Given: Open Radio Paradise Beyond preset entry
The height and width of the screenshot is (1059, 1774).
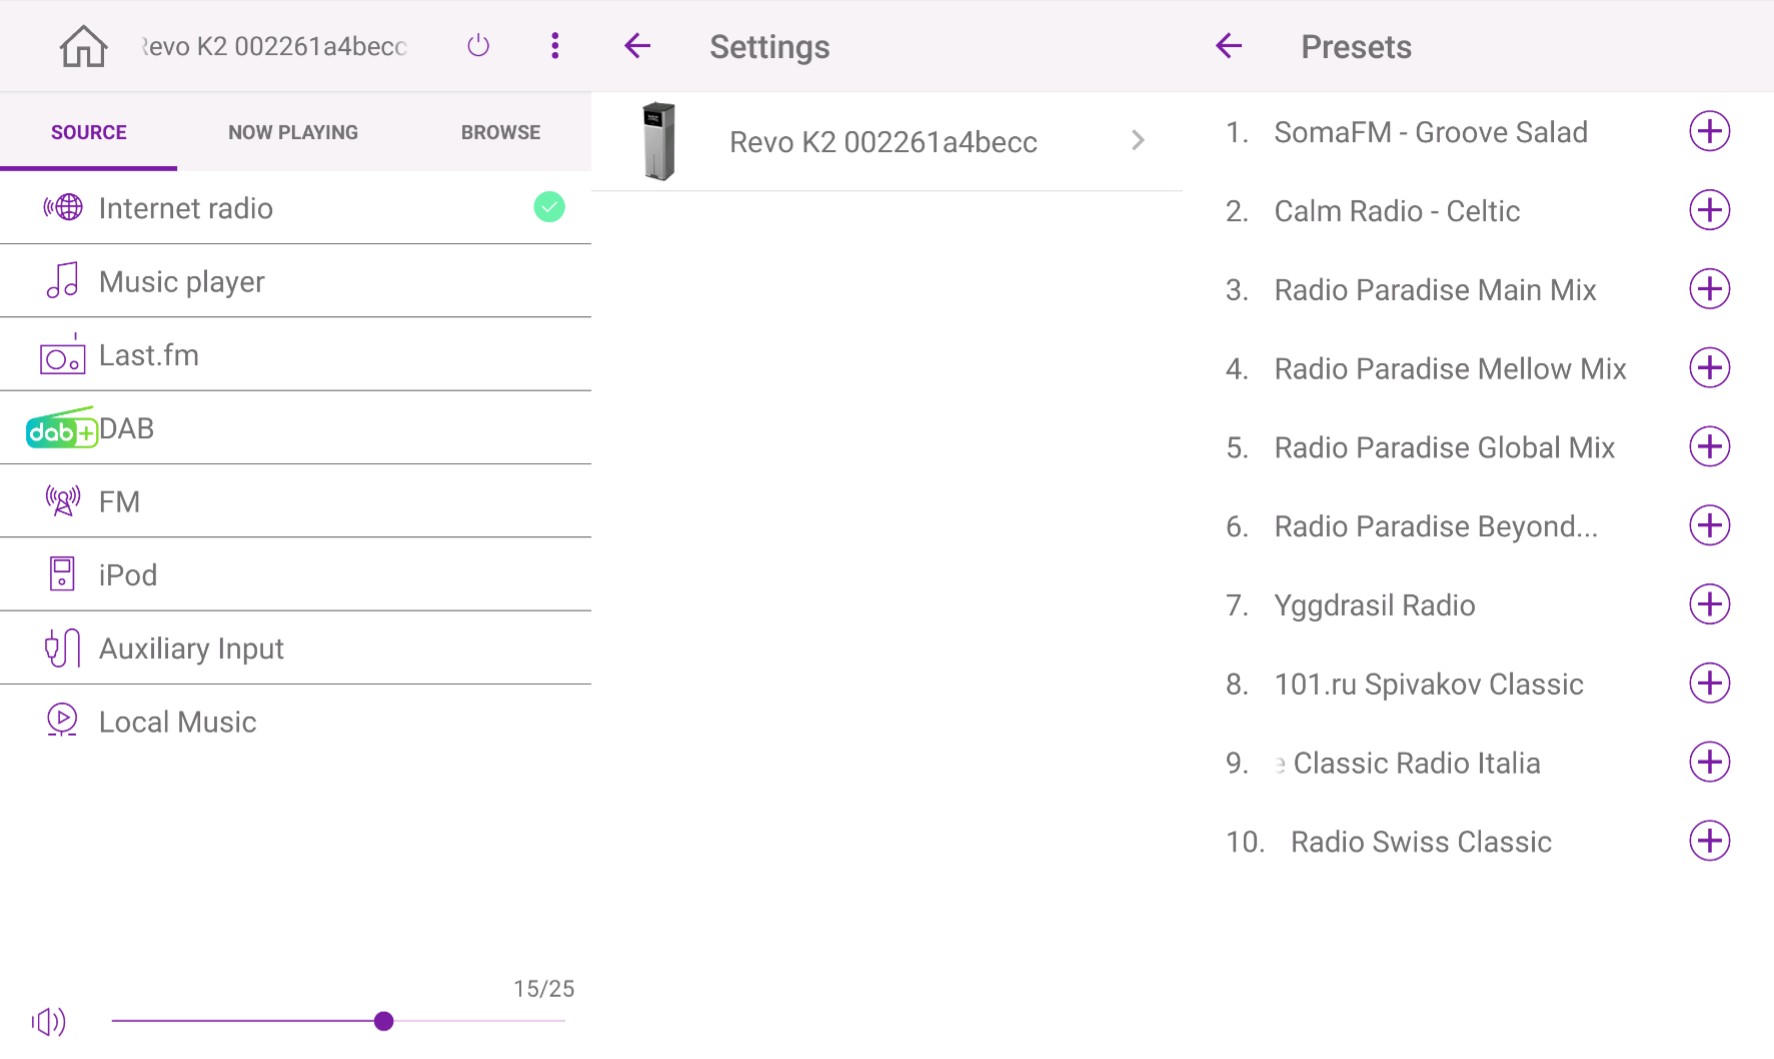Looking at the screenshot, I should point(1435,527).
